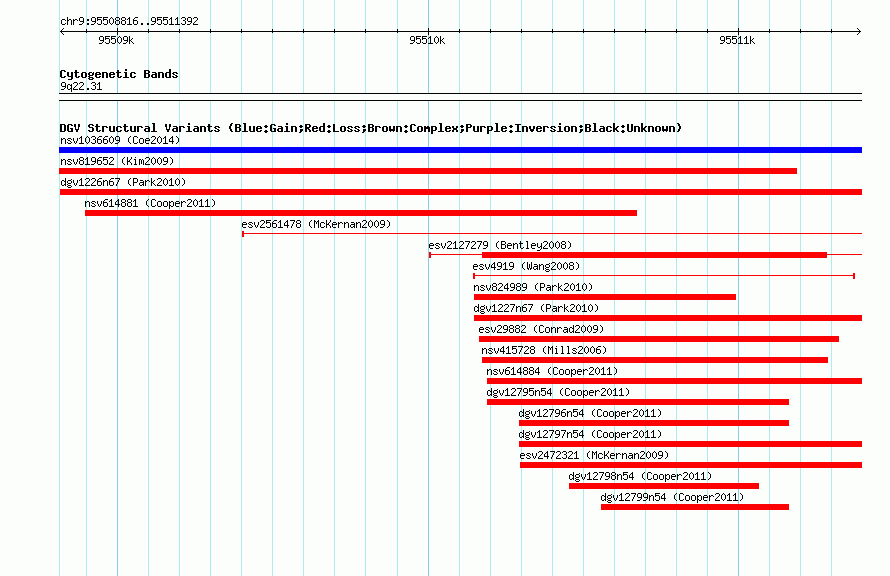Click the red nsv614884 loss bar
Viewport: 890px width, 576px height.
pos(674,381)
